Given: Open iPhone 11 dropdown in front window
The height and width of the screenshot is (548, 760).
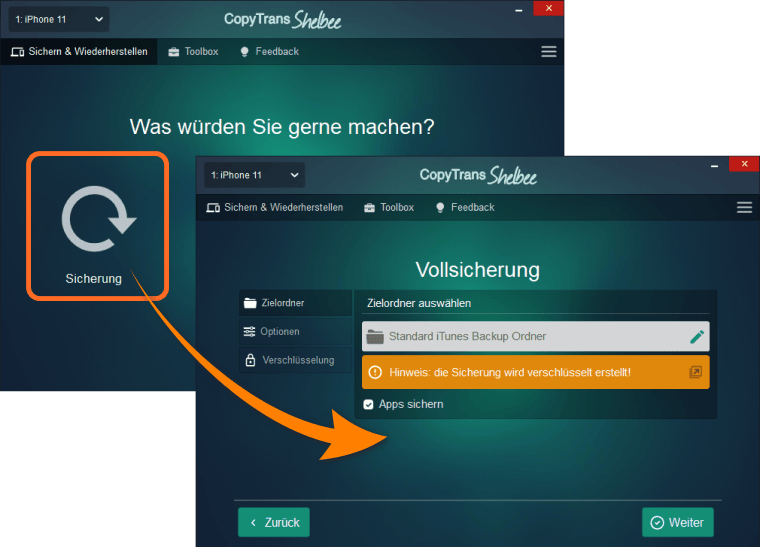Looking at the screenshot, I should 254,175.
